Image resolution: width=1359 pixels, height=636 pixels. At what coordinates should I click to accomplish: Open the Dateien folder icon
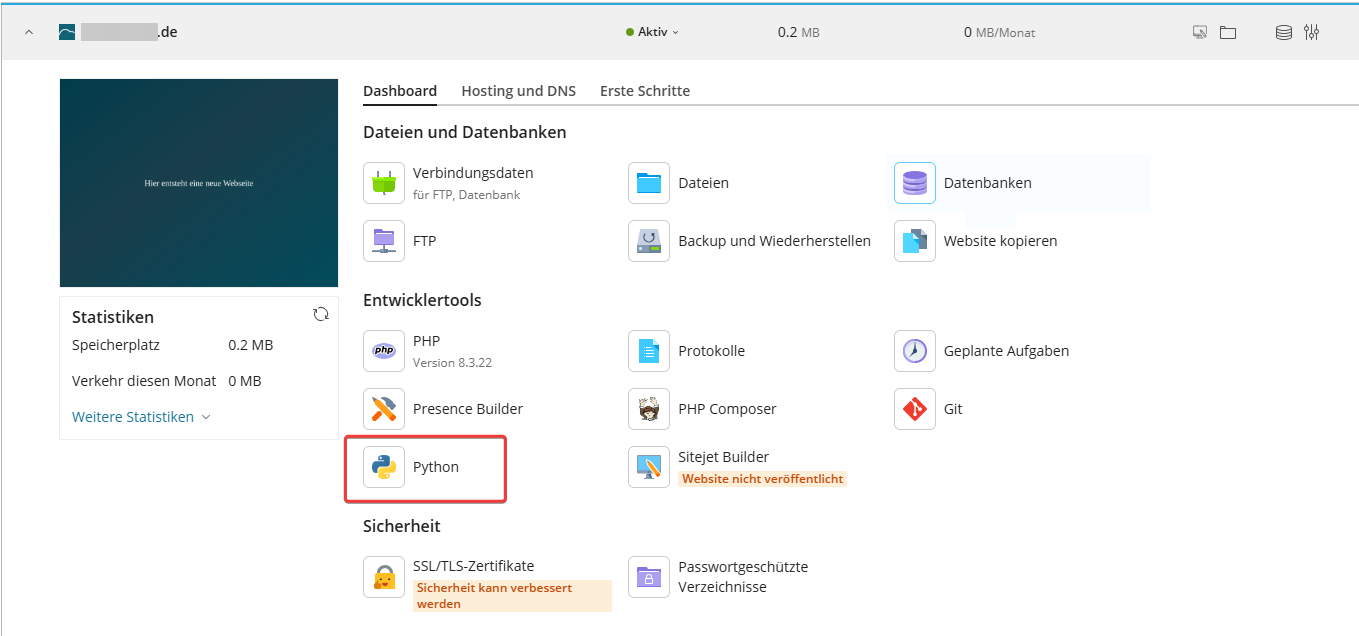tap(649, 183)
